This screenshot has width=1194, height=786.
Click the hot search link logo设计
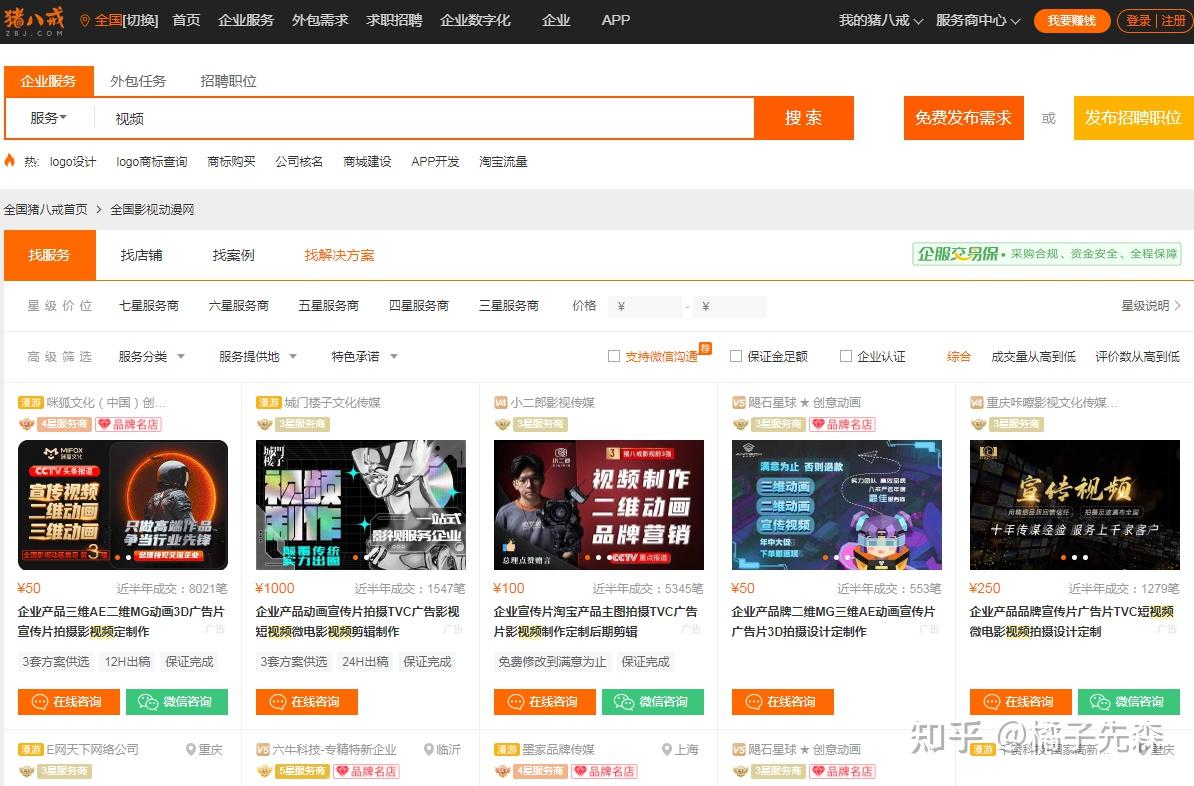coord(73,161)
